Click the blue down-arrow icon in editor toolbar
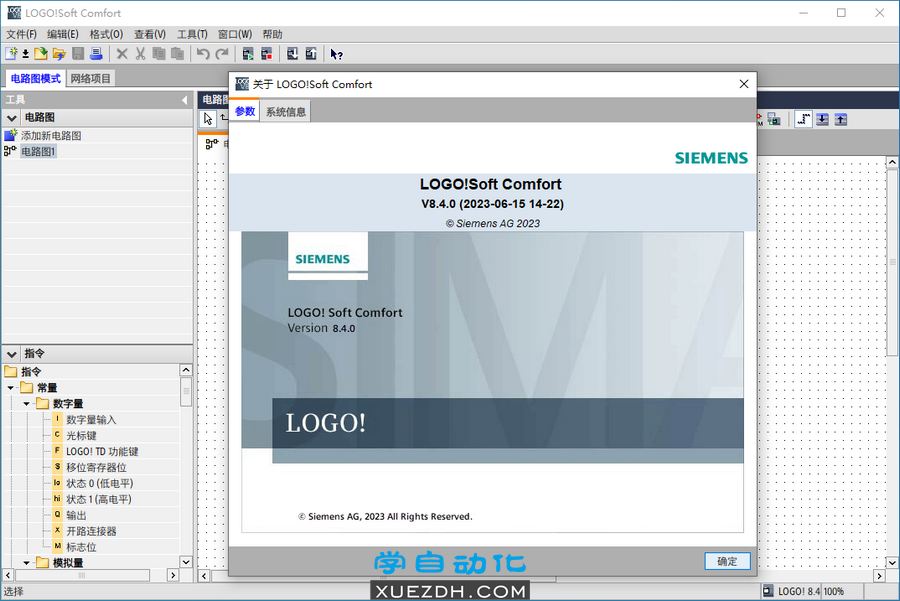Screen dimensions: 900x601 click(823, 119)
